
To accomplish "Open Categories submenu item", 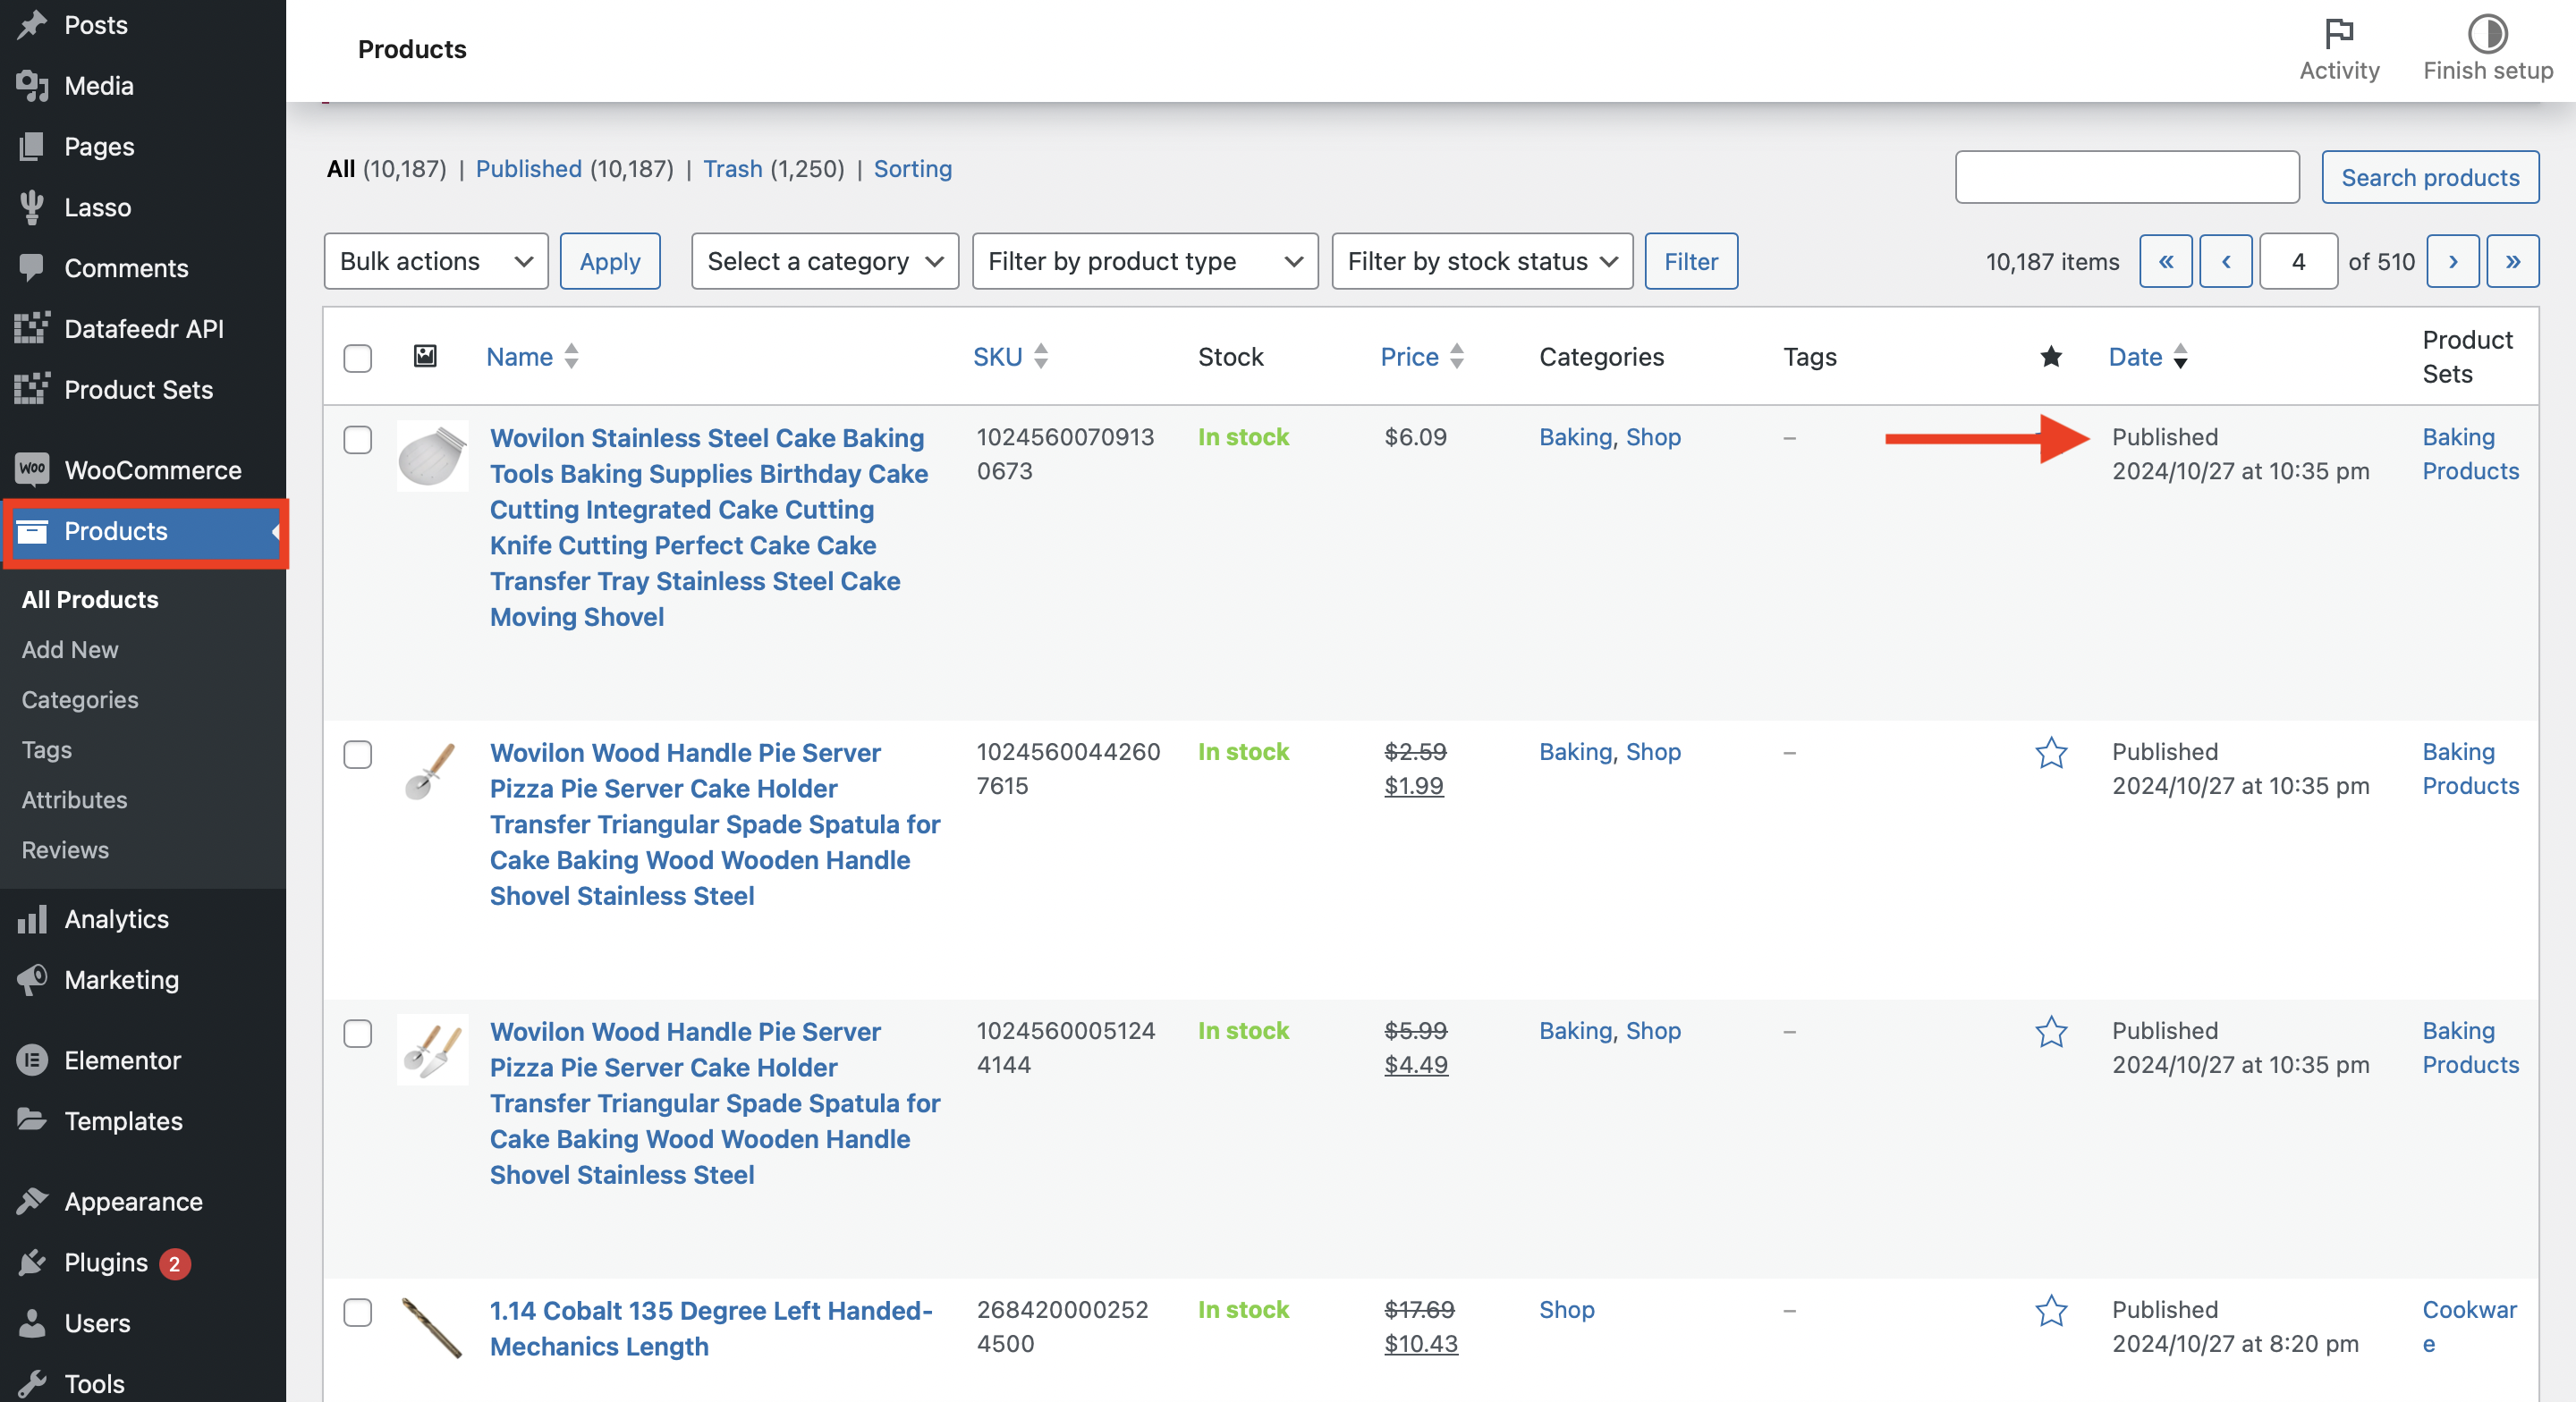I will [80, 699].
